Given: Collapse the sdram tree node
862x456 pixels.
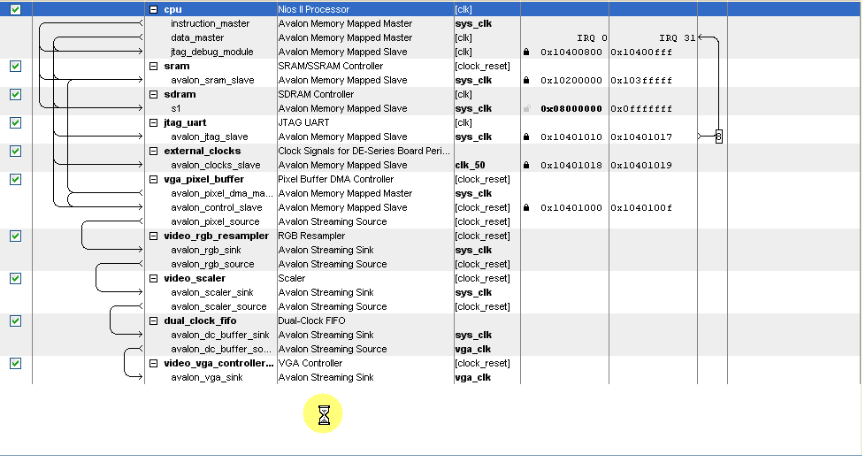Looking at the screenshot, I should point(154,95).
